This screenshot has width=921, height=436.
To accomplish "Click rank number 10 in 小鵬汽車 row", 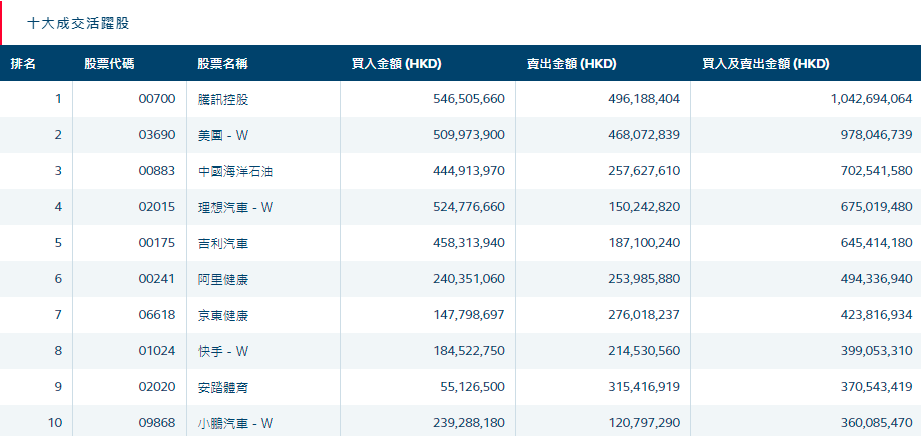I will tap(55, 423).
